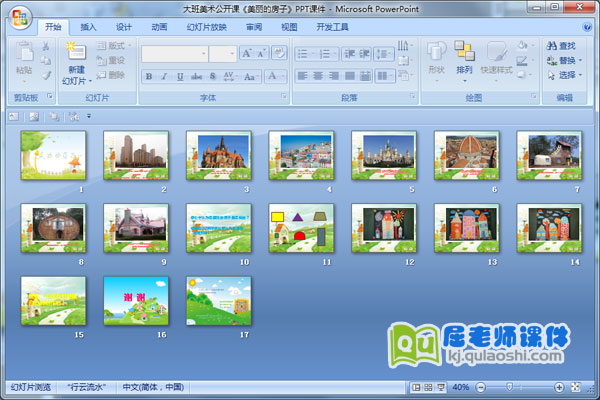Open the Insert (插入) ribbon tab
The image size is (600, 400).
tap(89, 27)
